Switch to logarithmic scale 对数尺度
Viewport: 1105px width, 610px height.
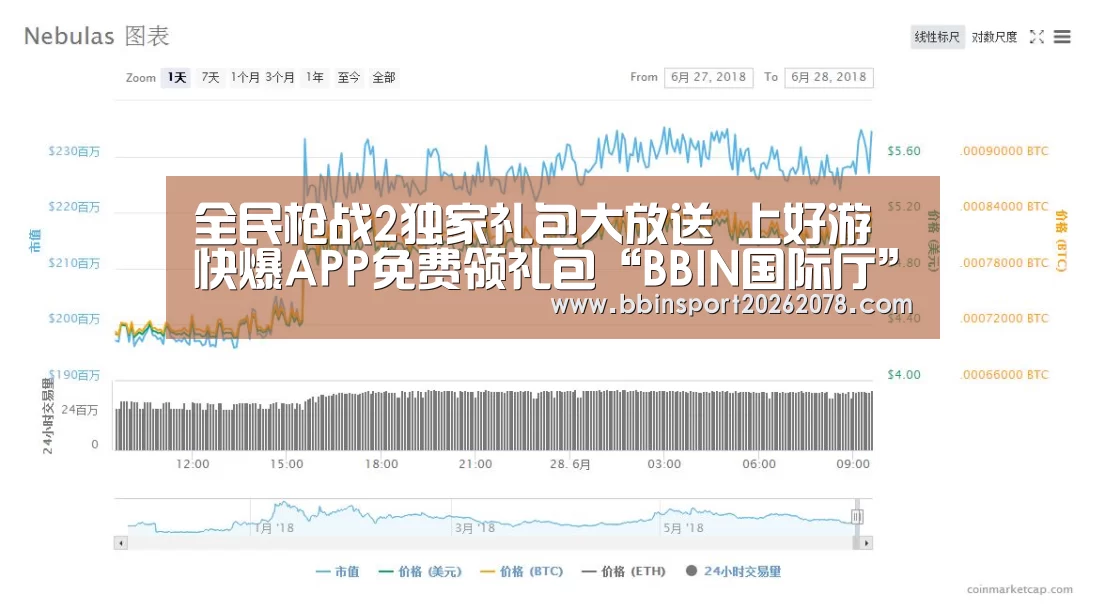(994, 37)
